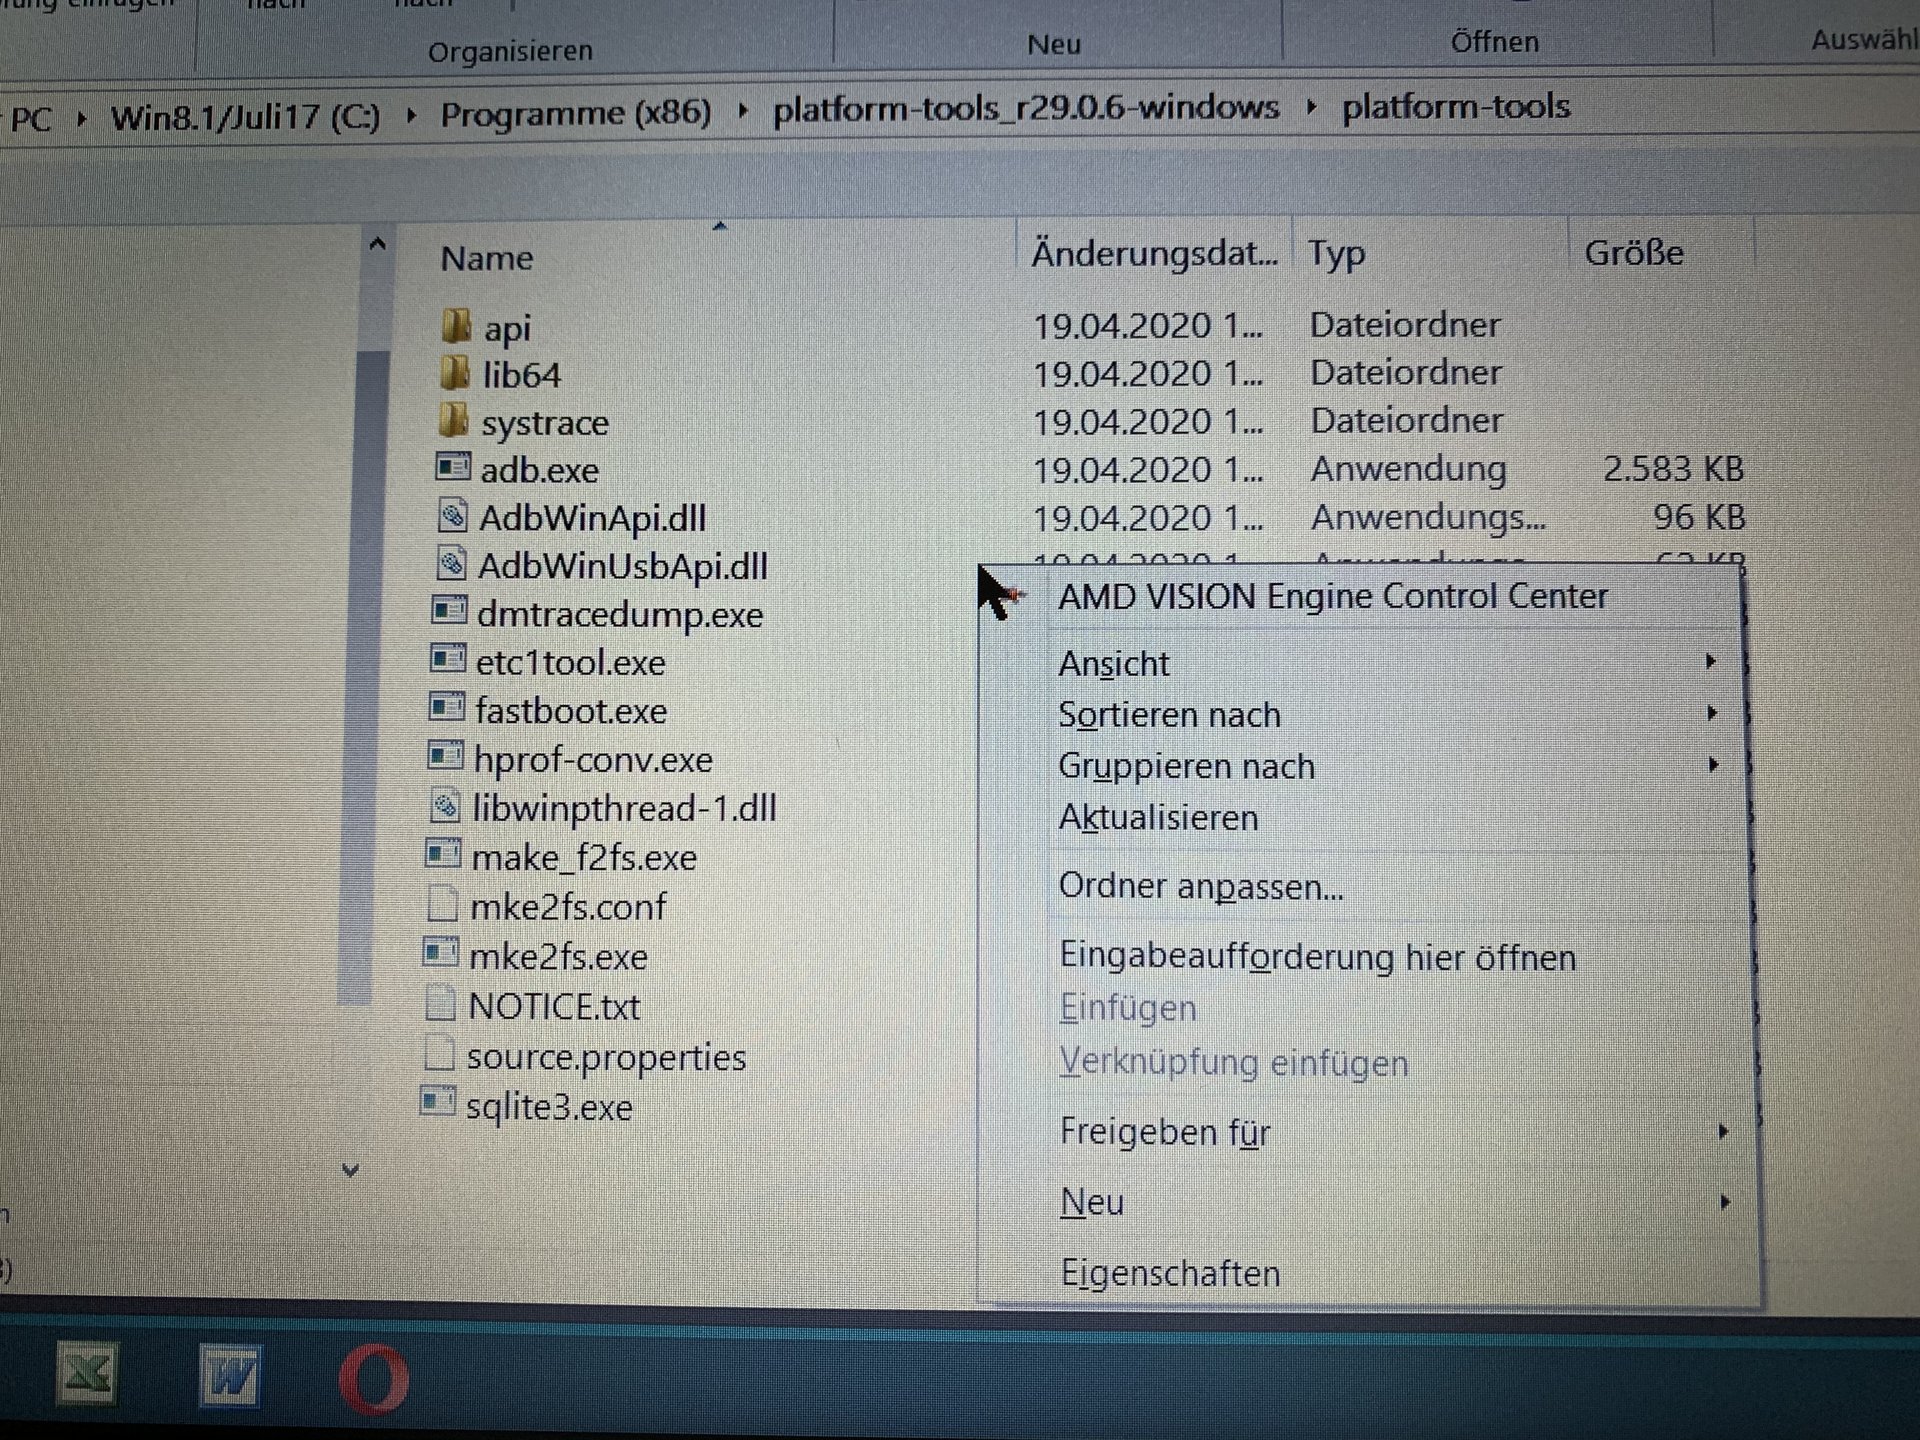Go to Win8.1/Juli17 (C:) breadcrumb
Screen dimensions: 1920x1440
pos(245,117)
